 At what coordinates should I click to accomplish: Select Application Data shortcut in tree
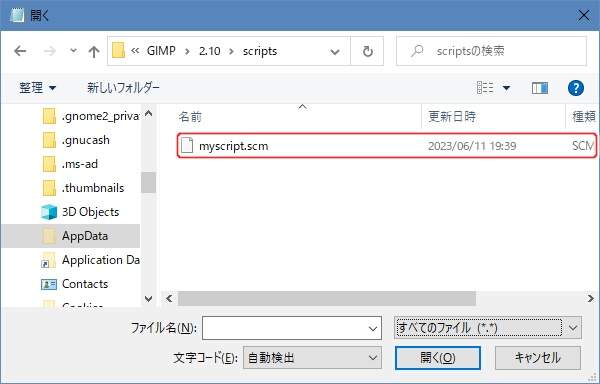coord(90,260)
